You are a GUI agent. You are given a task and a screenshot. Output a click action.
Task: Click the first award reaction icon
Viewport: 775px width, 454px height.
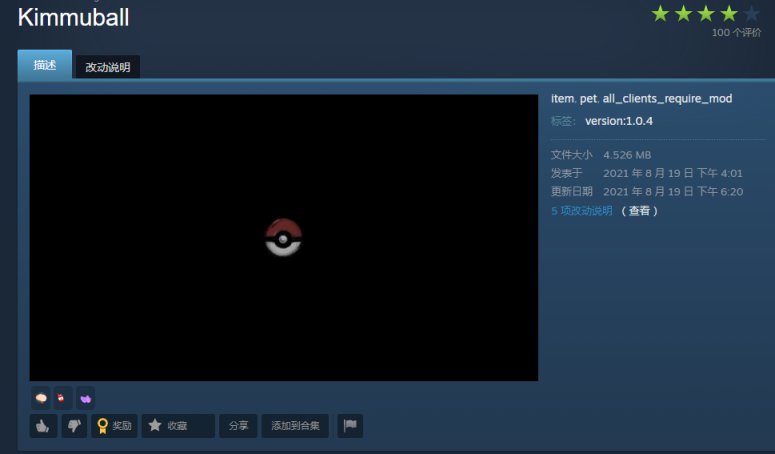41,398
